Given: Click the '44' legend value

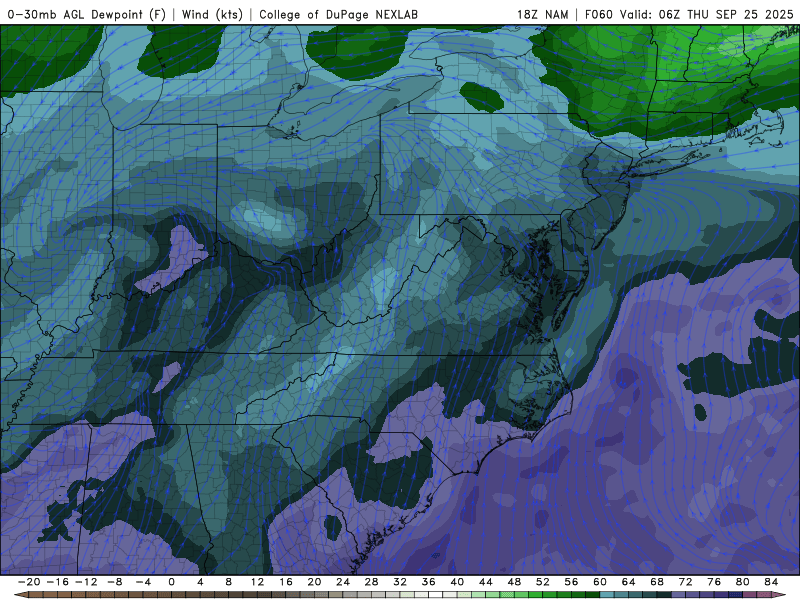Looking at the screenshot, I should 486,582.
